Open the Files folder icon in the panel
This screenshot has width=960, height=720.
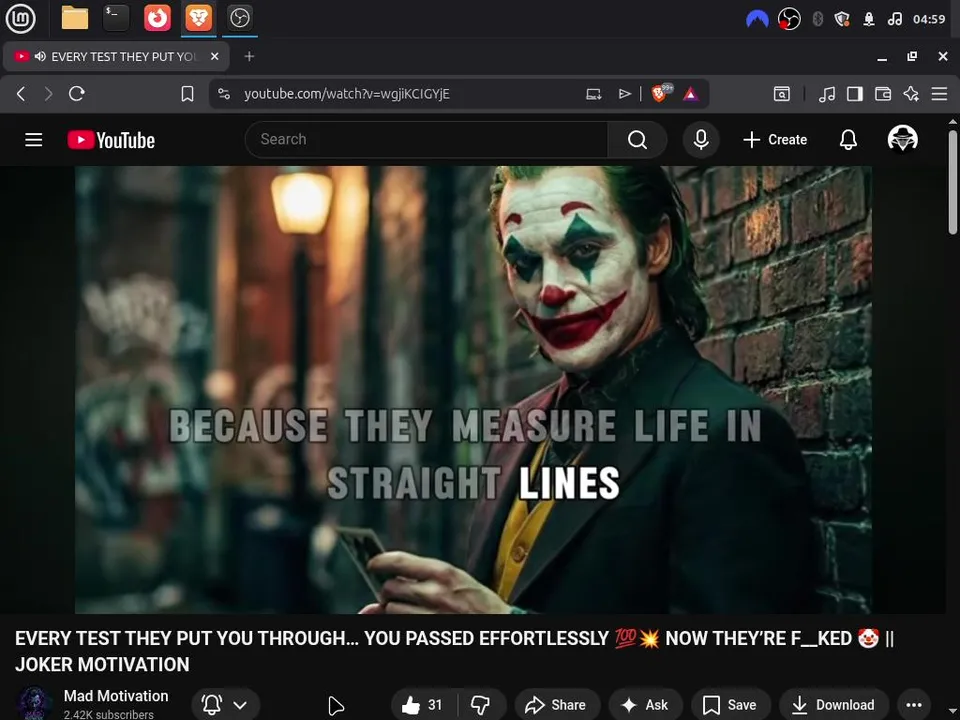75,18
